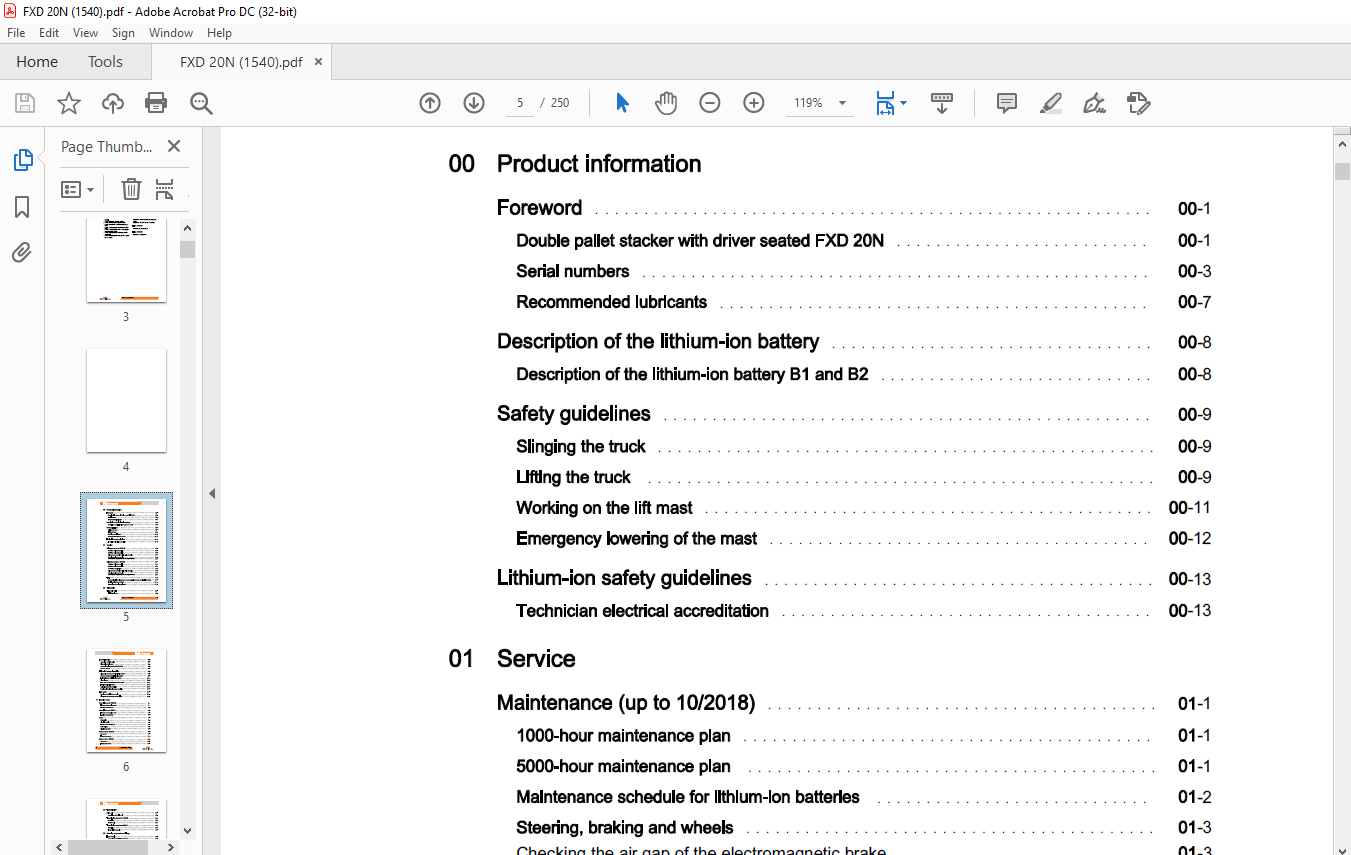Go to previous page arrow
Screen dimensions: 1351x855
430,103
